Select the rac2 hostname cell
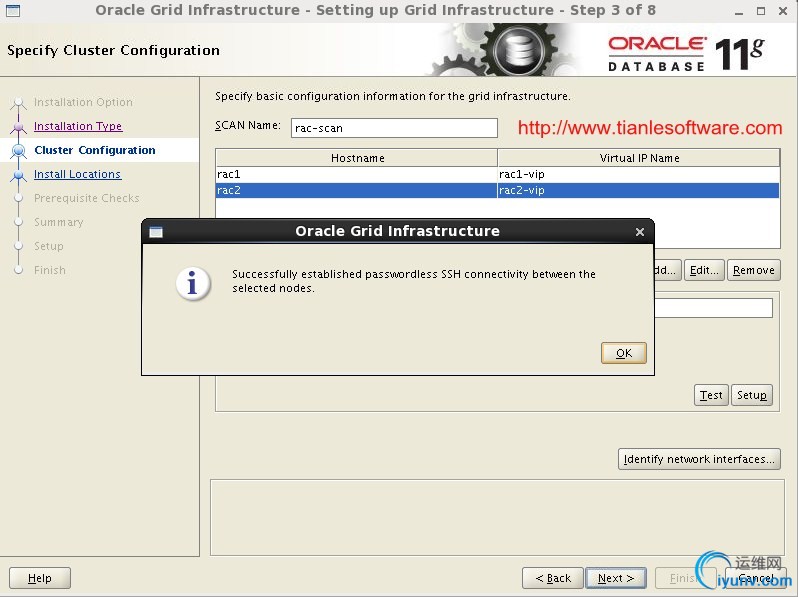Screen dimensions: 798x597 (x=356, y=190)
